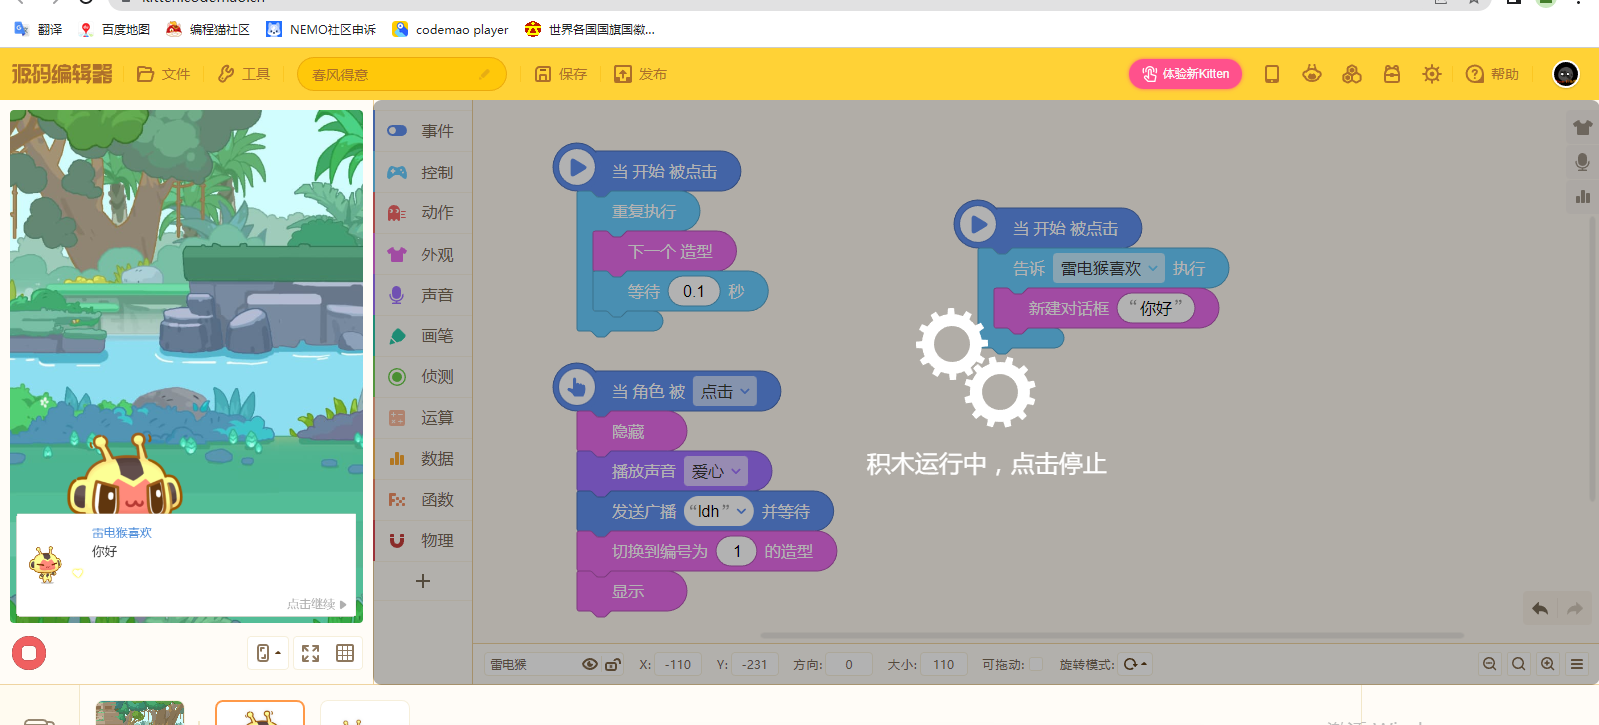Toggle the 雷电猴 sprite lock

(x=613, y=664)
